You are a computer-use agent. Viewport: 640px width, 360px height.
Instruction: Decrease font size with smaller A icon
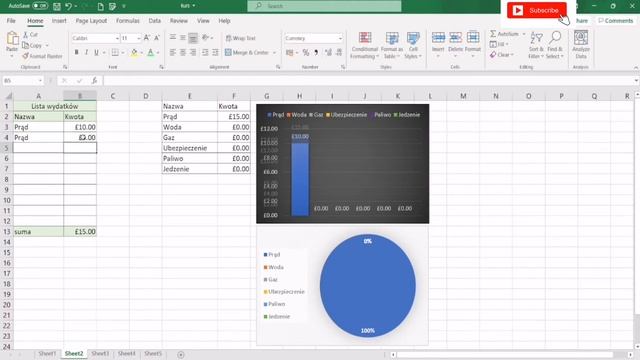point(157,38)
